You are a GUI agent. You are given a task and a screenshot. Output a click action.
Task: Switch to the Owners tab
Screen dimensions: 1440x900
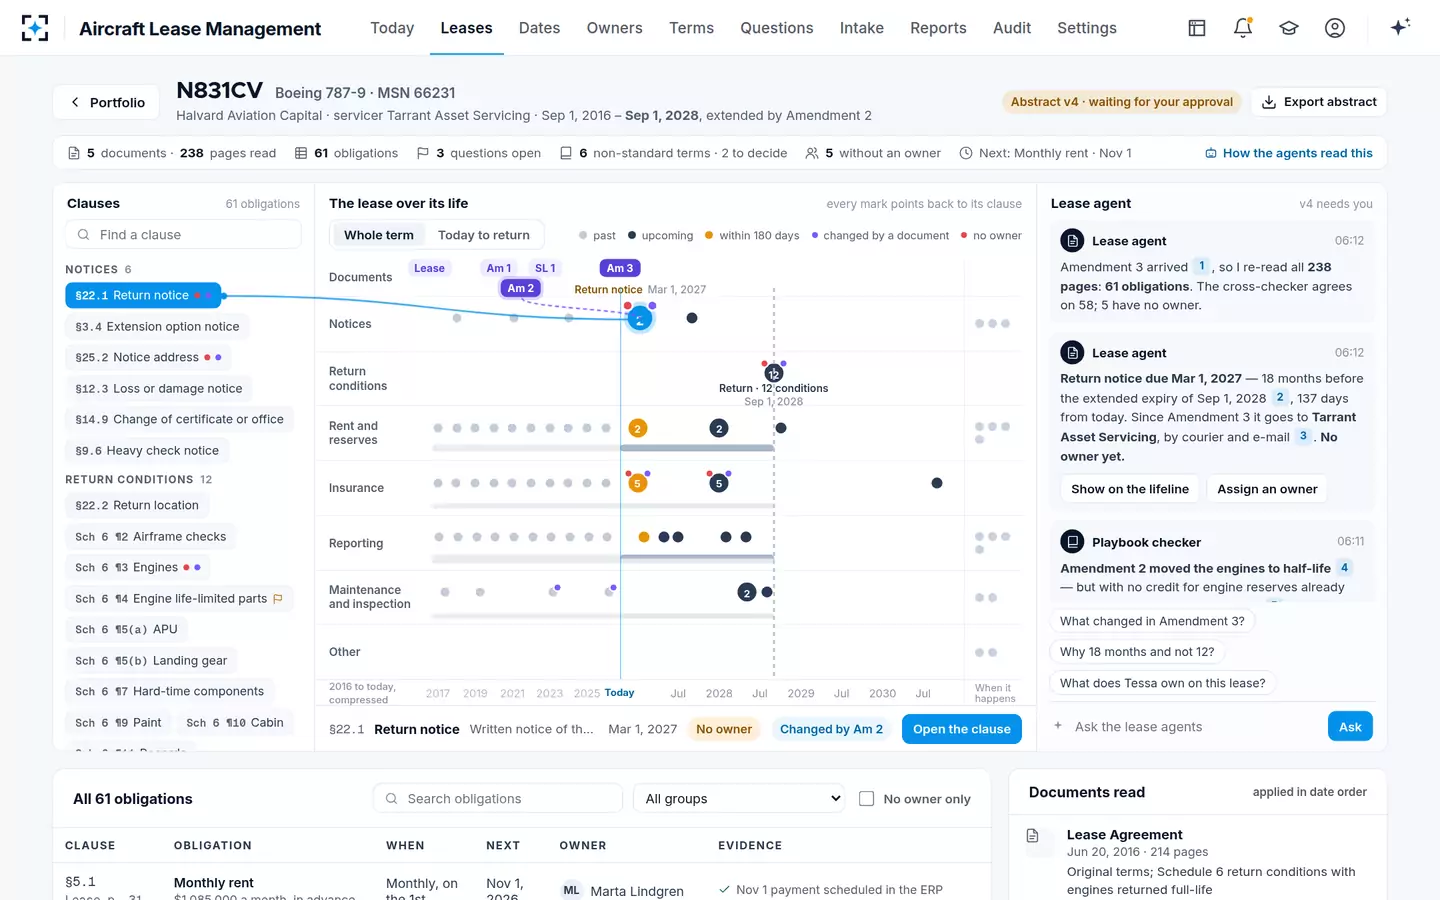614,28
